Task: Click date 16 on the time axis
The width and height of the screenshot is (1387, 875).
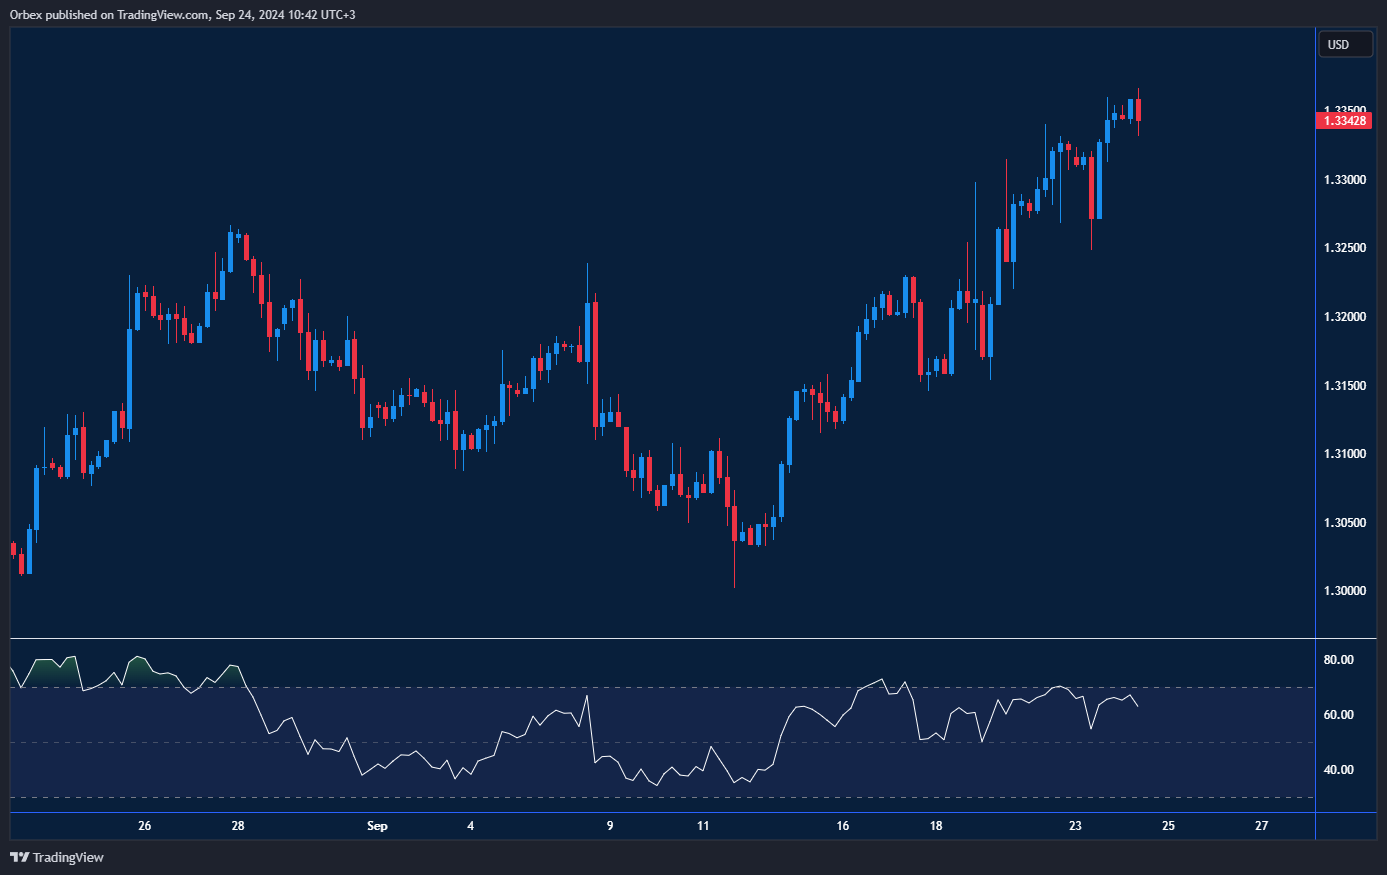Action: tap(843, 826)
